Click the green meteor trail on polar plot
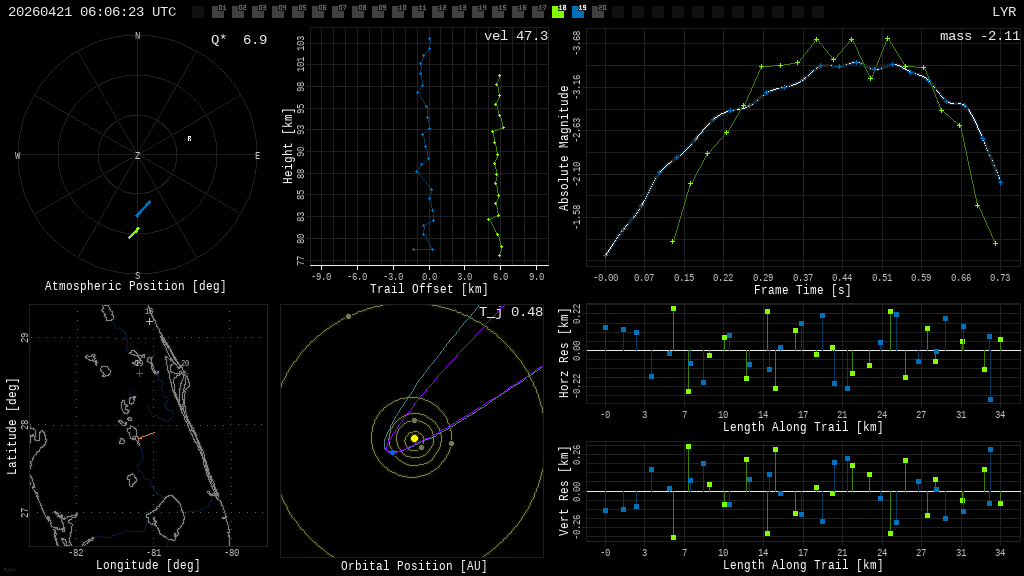This screenshot has height=576, width=1024. click(134, 232)
